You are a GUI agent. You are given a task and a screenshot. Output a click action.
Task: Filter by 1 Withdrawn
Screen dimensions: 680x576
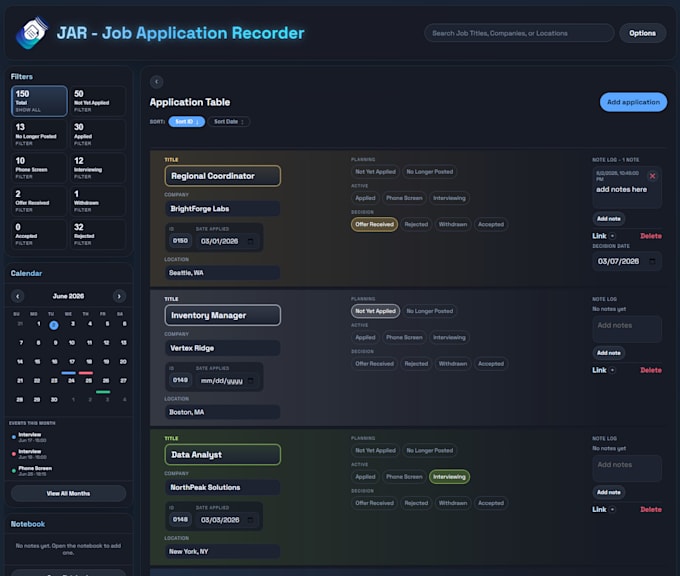pos(98,201)
